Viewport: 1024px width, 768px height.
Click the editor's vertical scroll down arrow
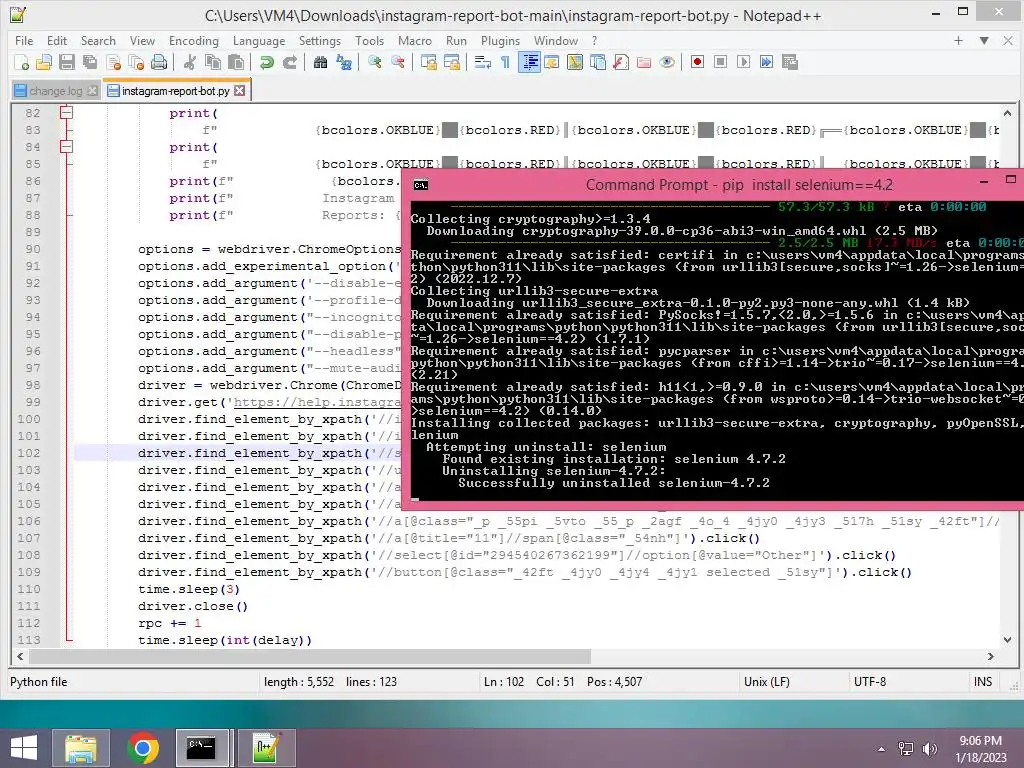coord(1008,640)
